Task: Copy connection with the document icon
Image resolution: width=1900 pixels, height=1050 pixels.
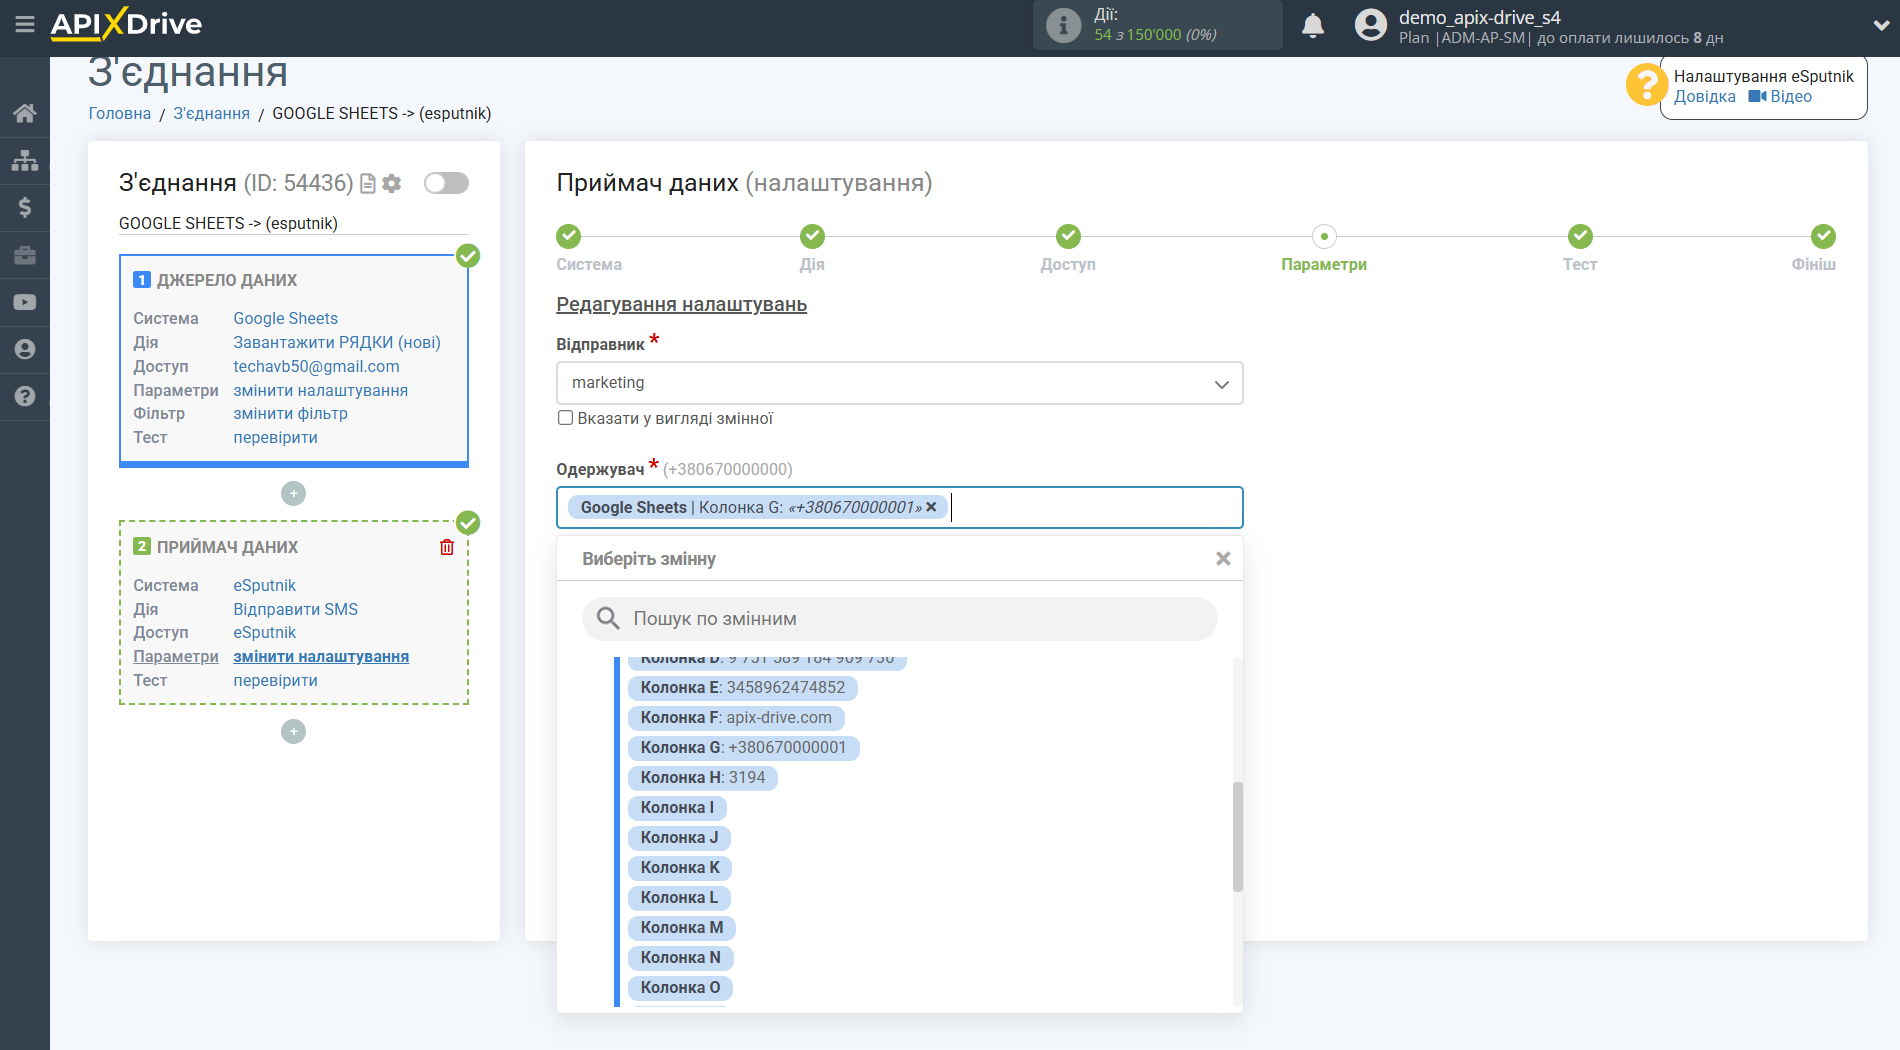Action: [368, 183]
